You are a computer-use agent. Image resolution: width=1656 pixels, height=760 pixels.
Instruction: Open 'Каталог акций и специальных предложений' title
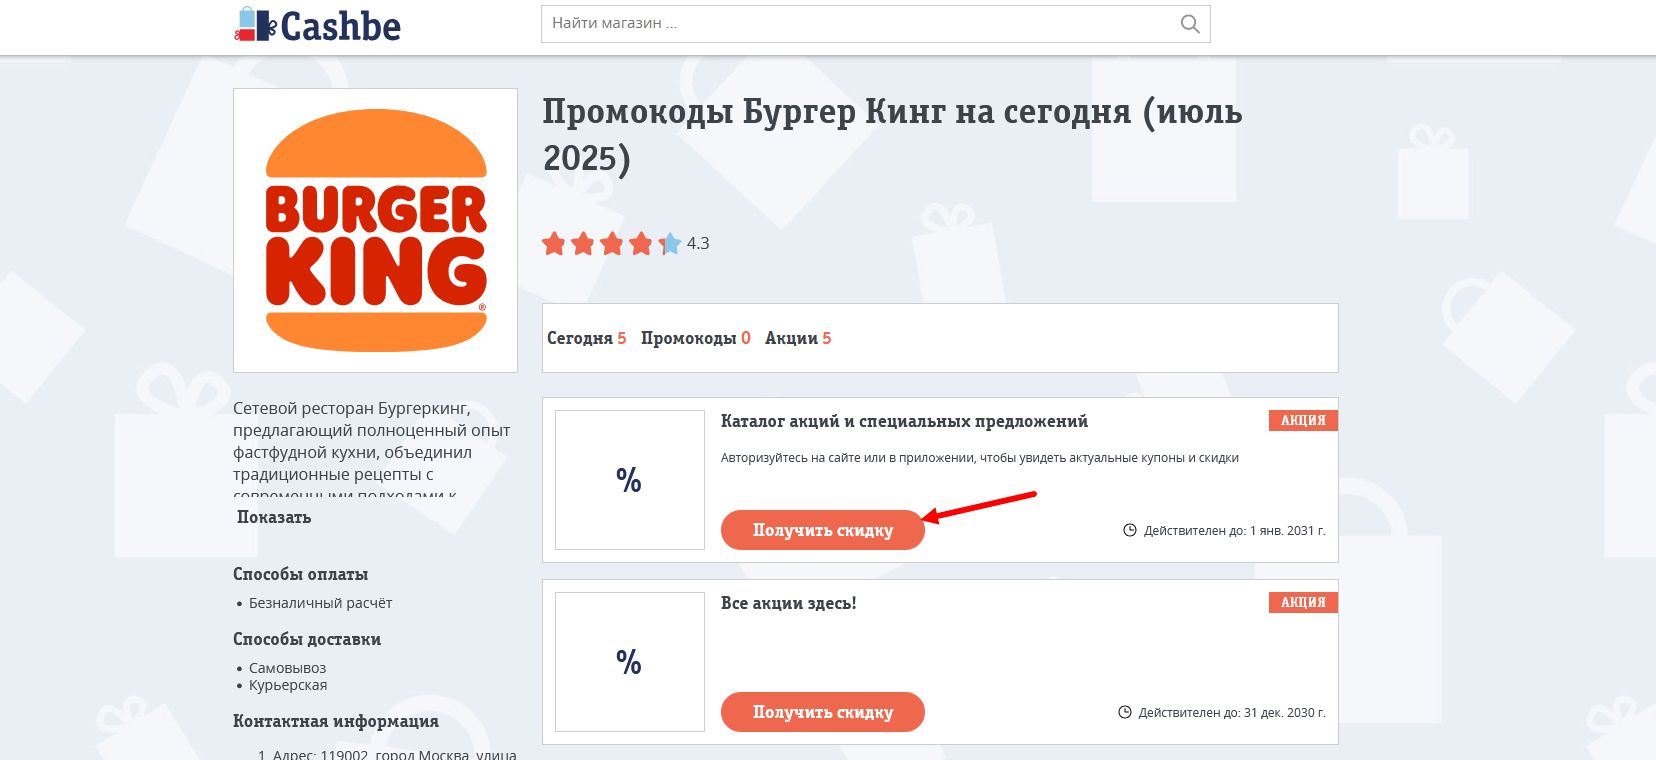point(904,421)
